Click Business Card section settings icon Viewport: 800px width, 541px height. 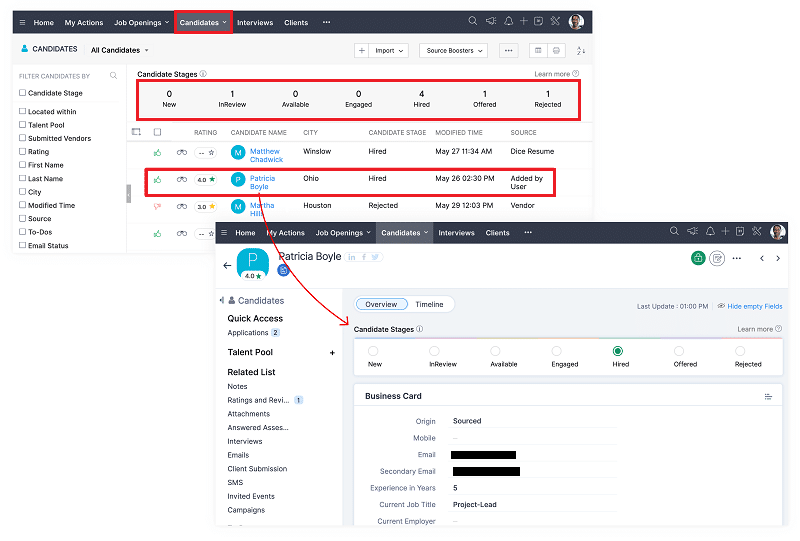(x=768, y=397)
